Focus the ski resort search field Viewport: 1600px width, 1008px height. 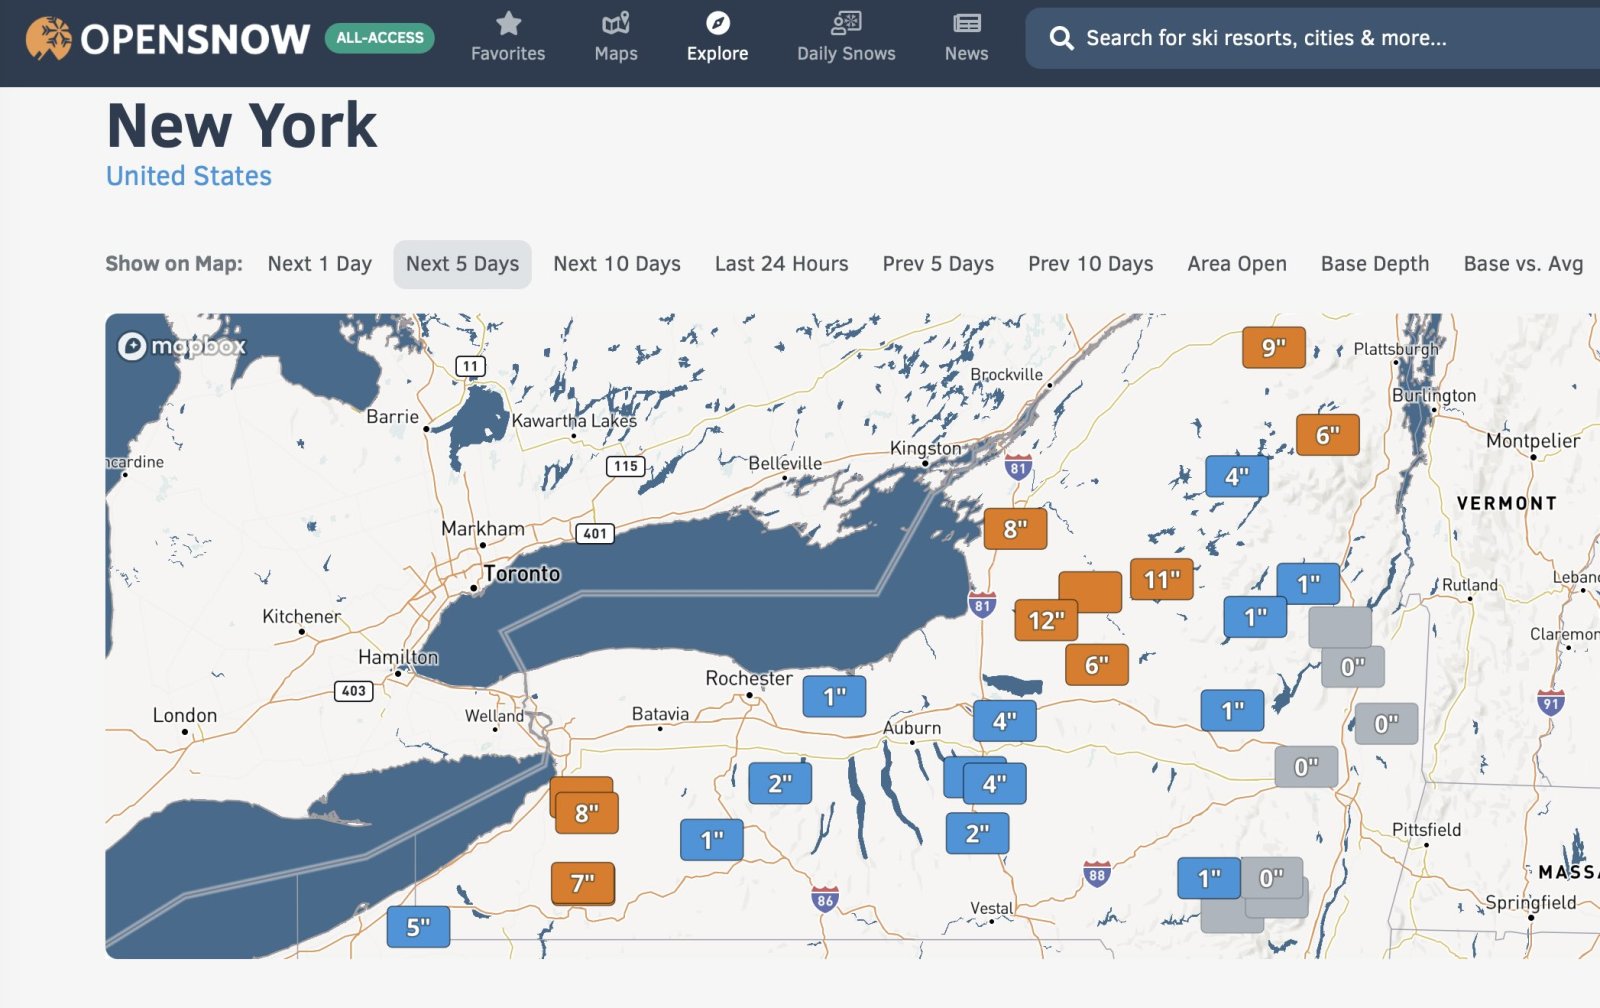[x=1300, y=38]
